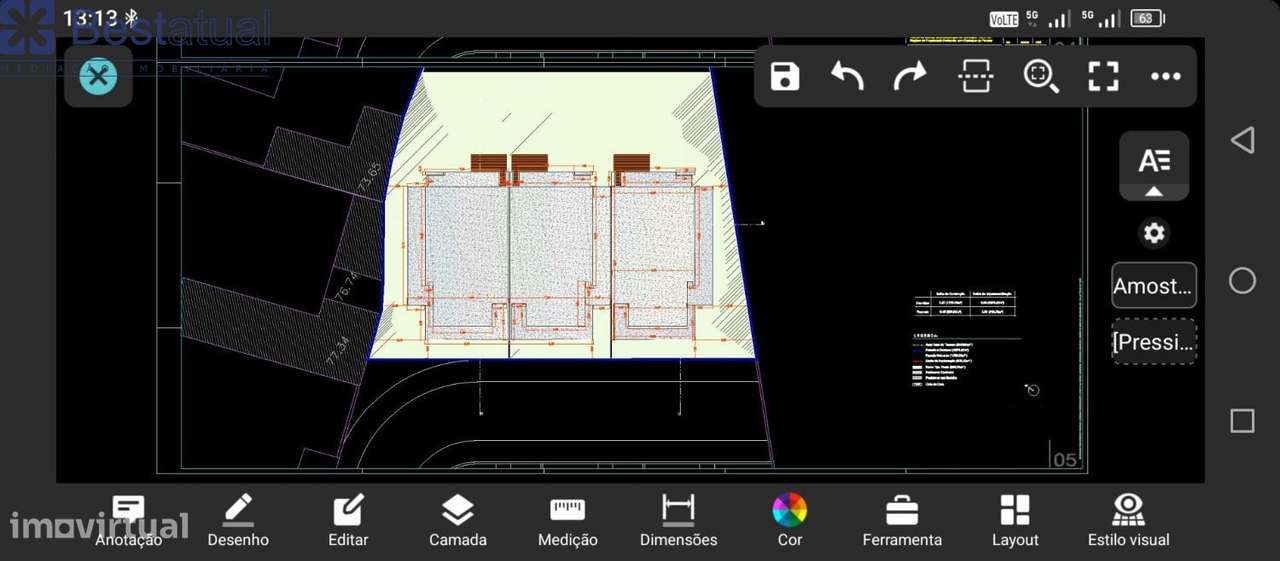This screenshot has width=1280, height=561.
Task: Tap the 13:13 clock in status bar
Action: tap(90, 18)
